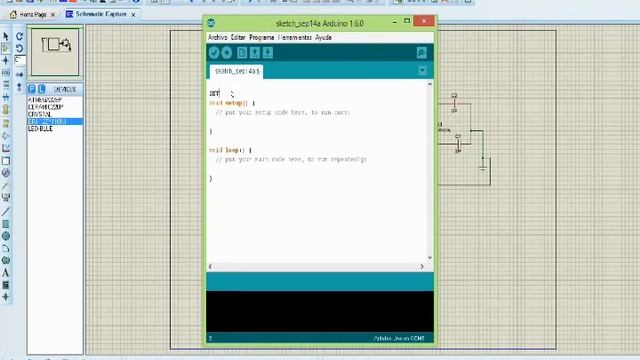Open the Herramientas menu

coord(295,37)
